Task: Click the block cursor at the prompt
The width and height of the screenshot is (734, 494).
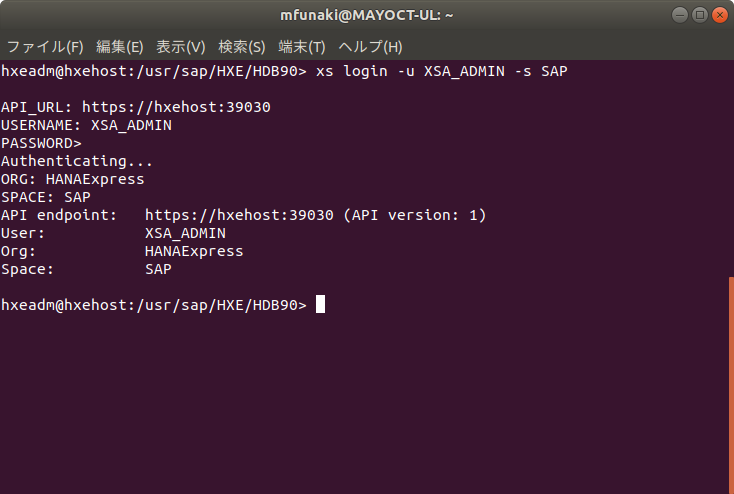Action: coord(320,305)
